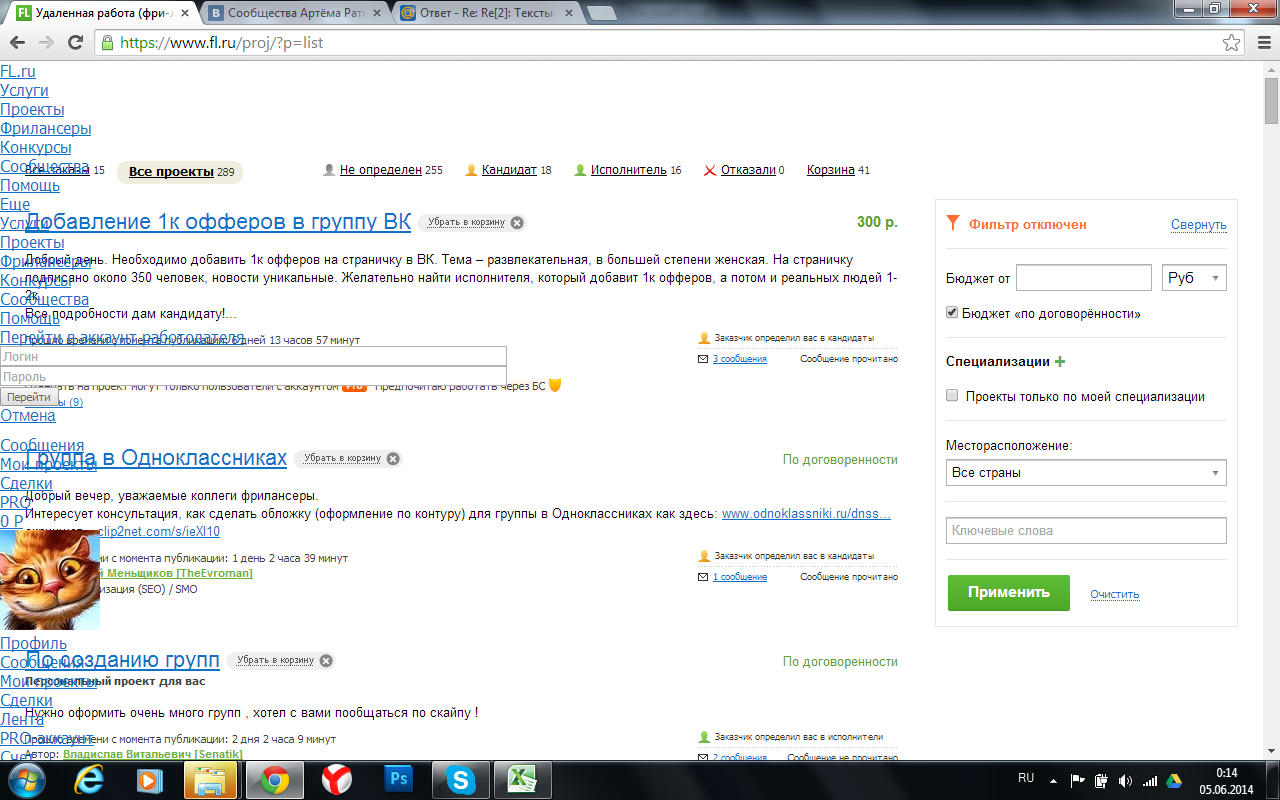Viewport: 1280px width, 800px height.
Task: Open Windows Explorer folder on taskbar
Action: coord(210,778)
